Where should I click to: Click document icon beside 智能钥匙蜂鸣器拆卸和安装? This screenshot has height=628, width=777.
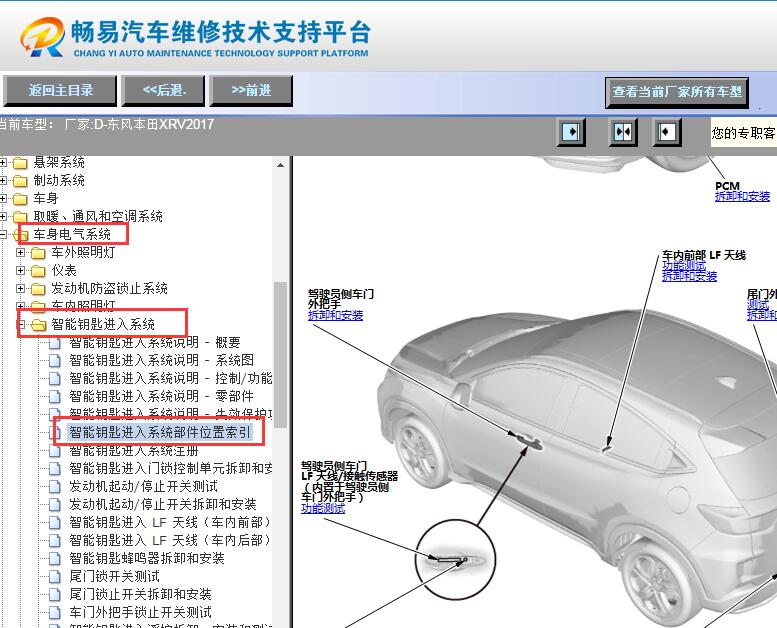55,558
